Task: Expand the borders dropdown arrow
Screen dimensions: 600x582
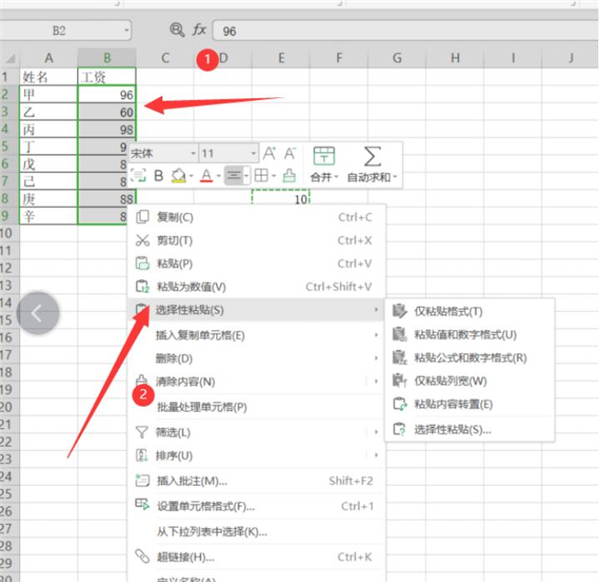Action: tap(274, 176)
